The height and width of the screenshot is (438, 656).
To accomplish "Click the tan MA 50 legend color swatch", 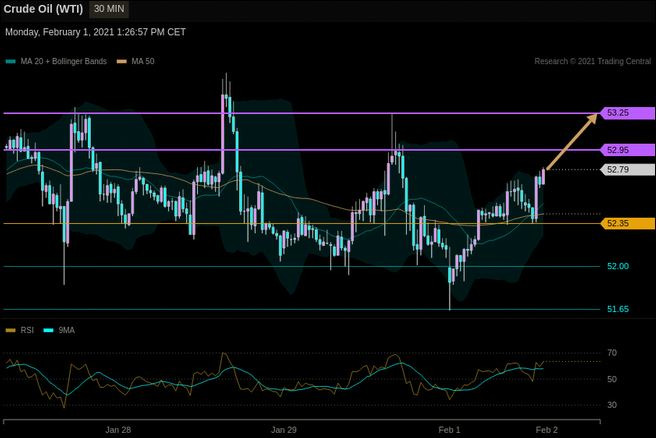I will pyautogui.click(x=121, y=61).
